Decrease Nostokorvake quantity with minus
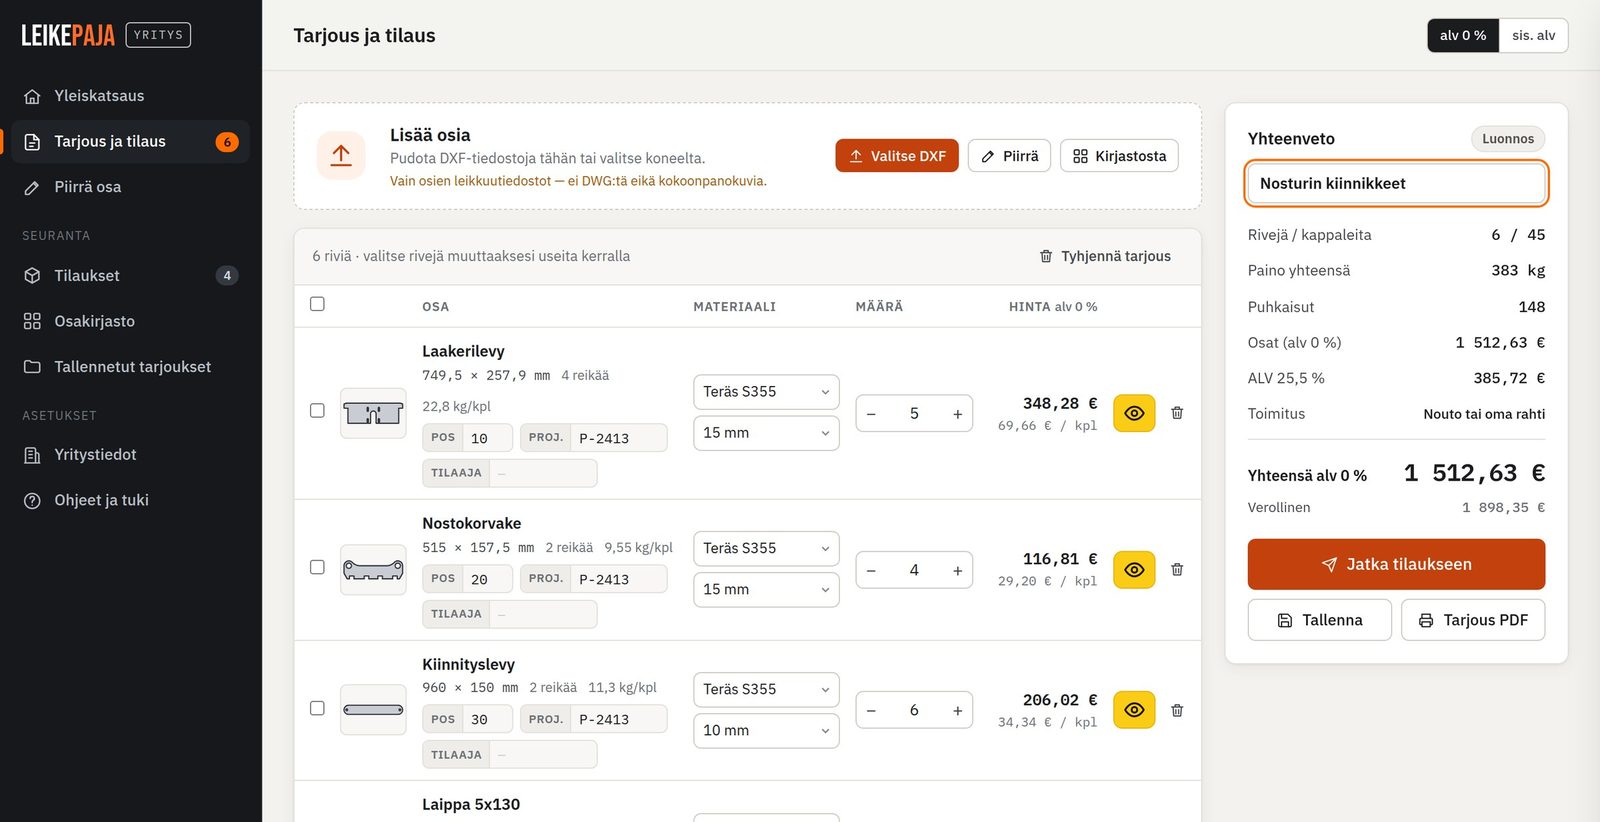 871,571
